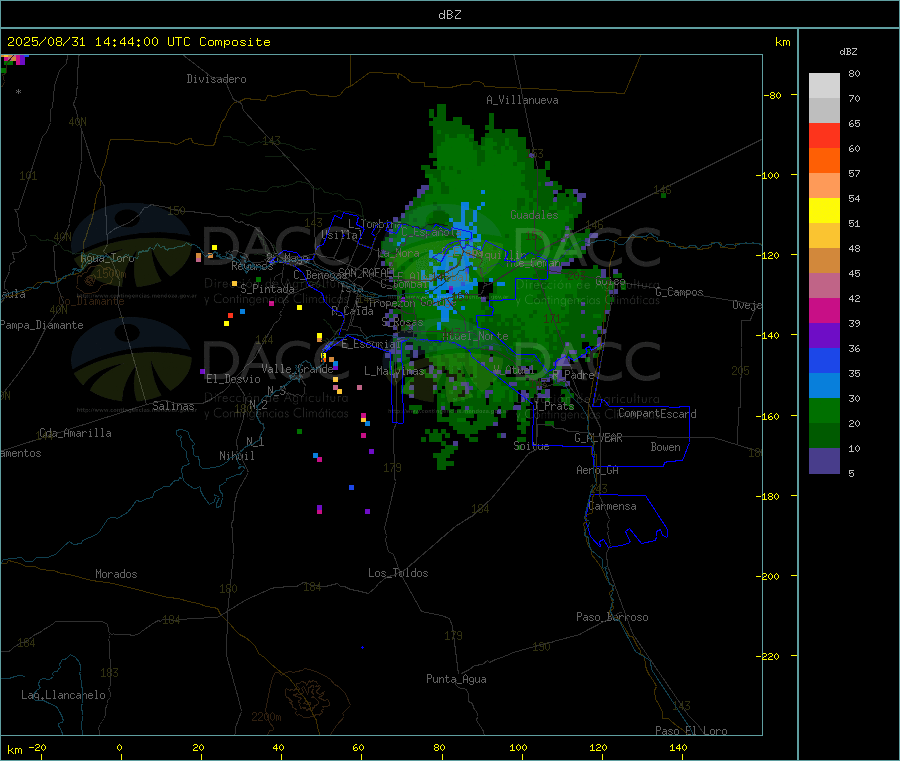This screenshot has height=761, width=900.
Task: Click the 'R_Padre' map label
Action: click(573, 375)
